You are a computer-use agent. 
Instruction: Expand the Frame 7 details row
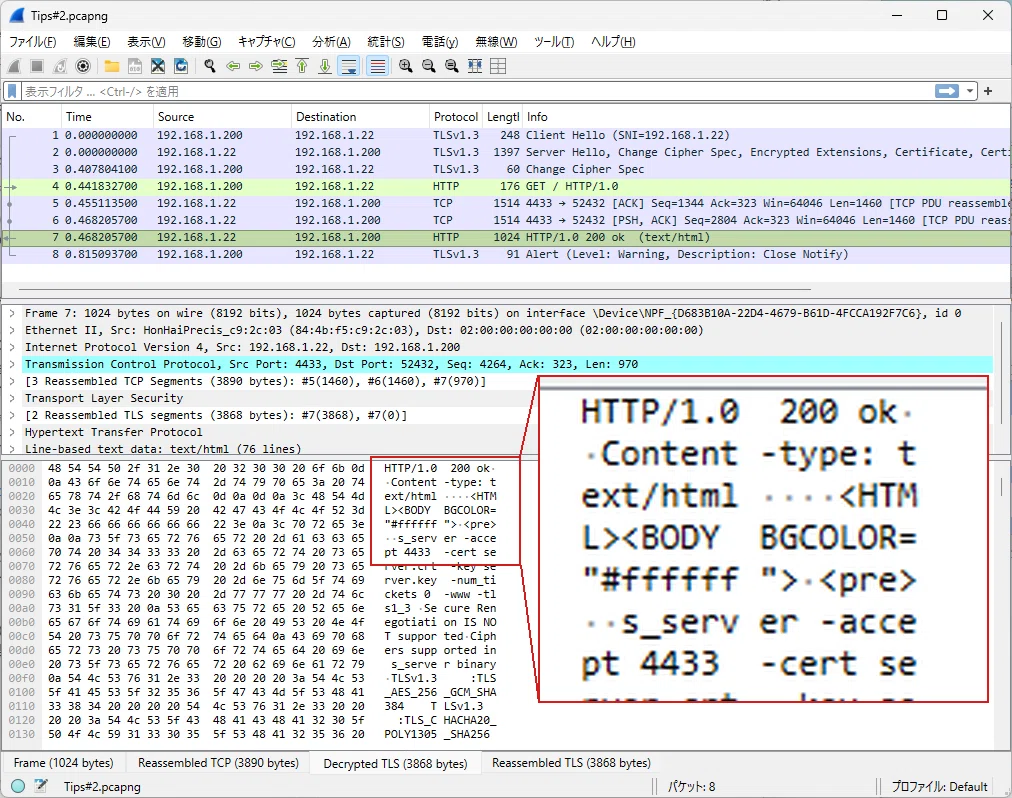click(12, 313)
